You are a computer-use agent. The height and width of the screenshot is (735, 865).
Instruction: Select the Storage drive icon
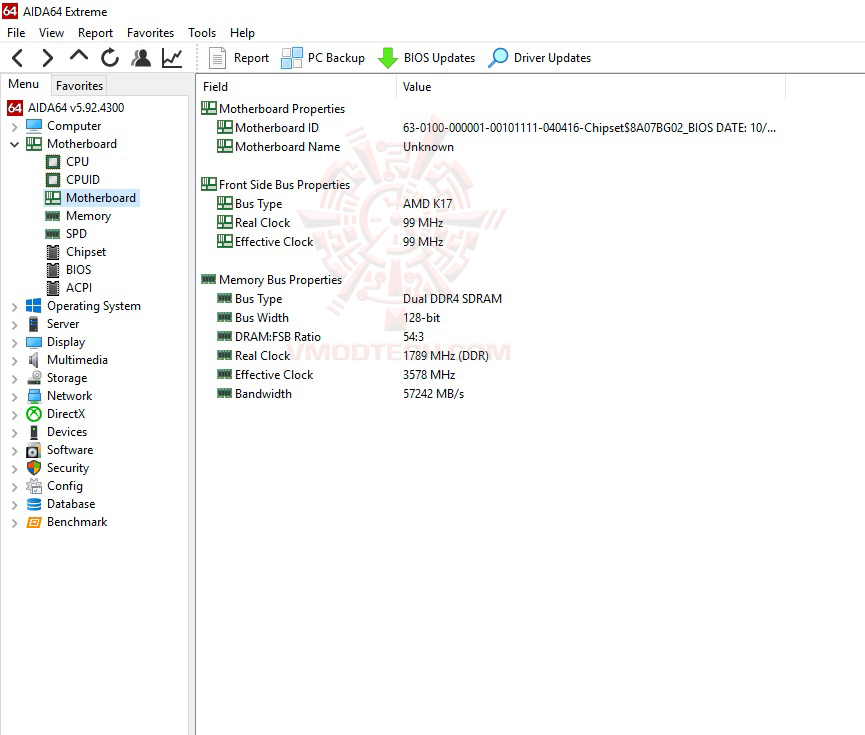click(x=34, y=377)
